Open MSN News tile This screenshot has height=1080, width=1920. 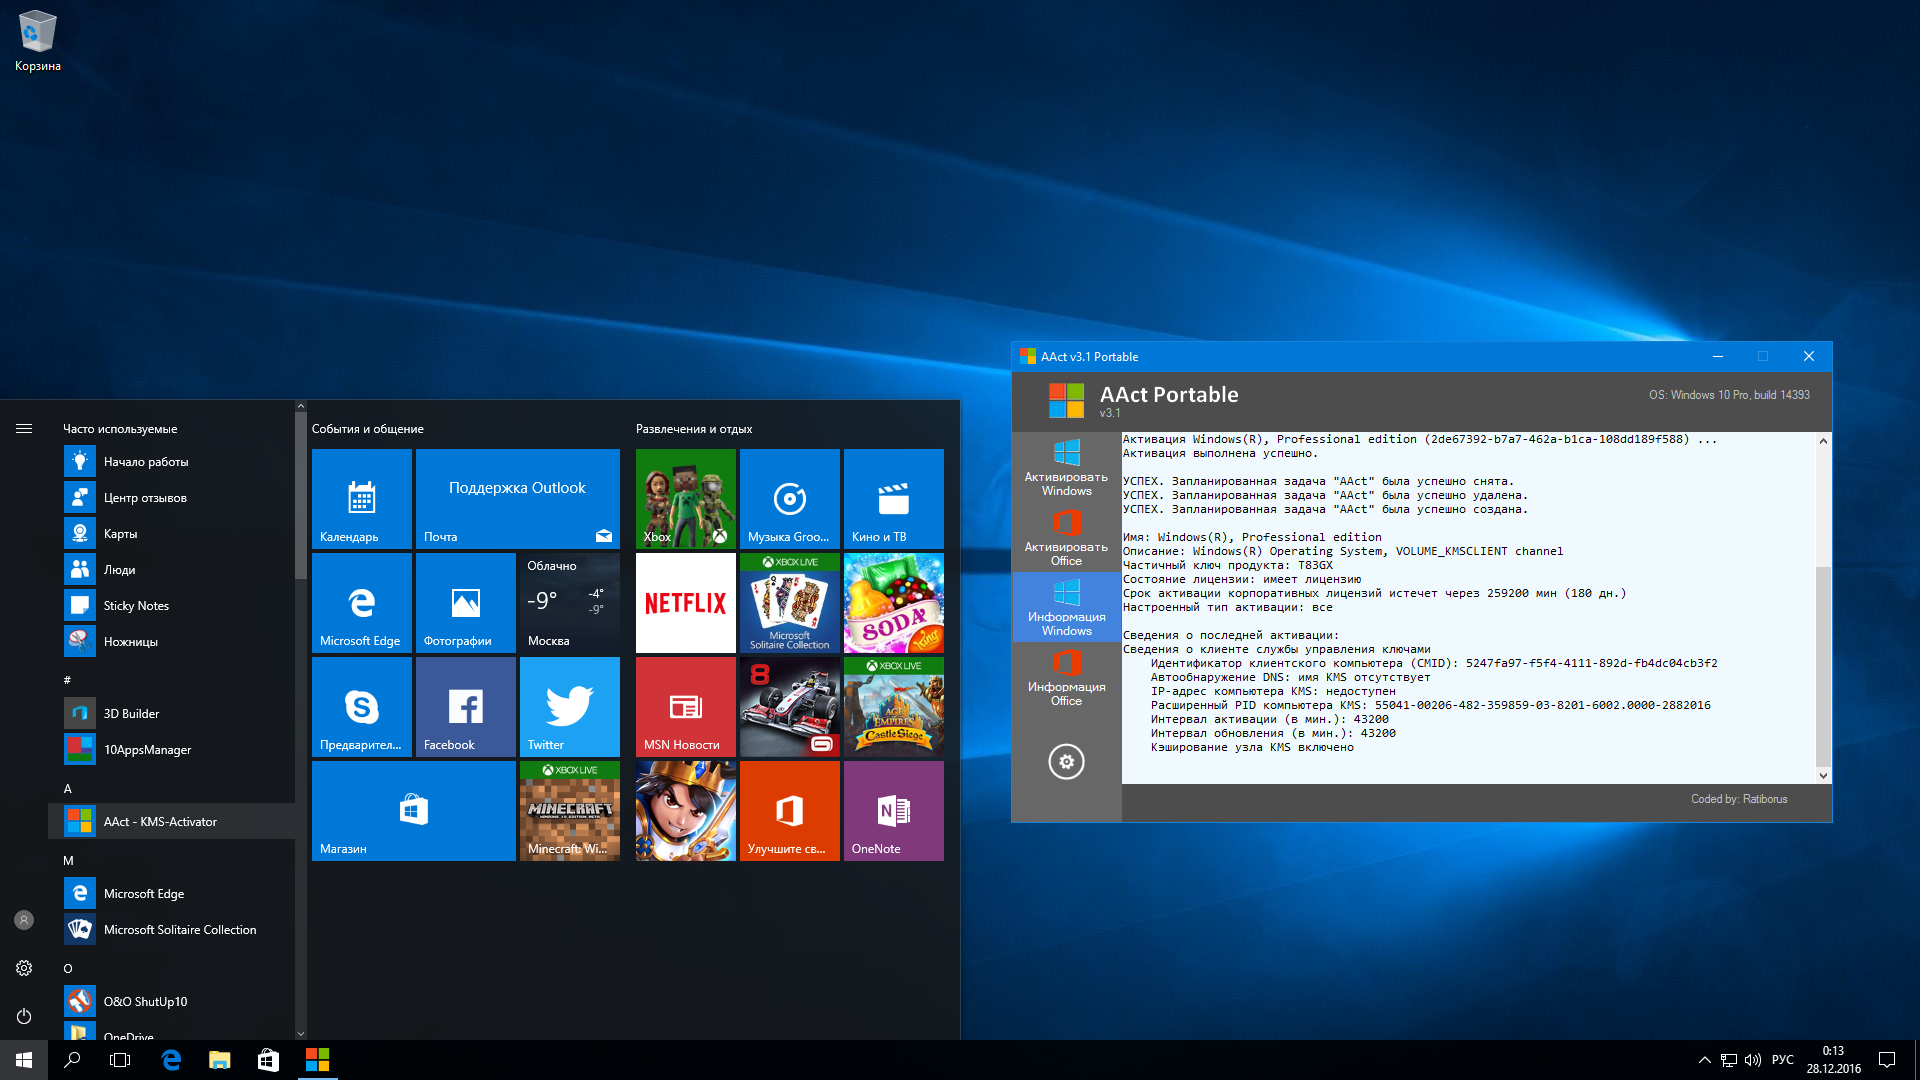685,707
